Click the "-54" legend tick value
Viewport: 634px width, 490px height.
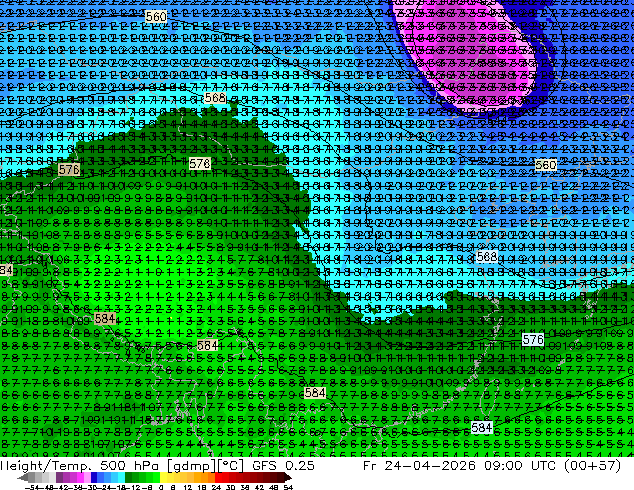(32, 487)
